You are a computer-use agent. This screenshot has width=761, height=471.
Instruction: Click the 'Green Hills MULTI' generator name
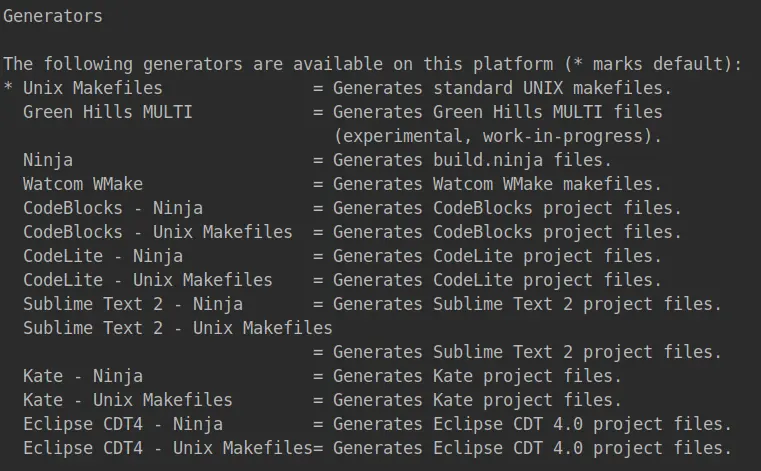coord(108,112)
